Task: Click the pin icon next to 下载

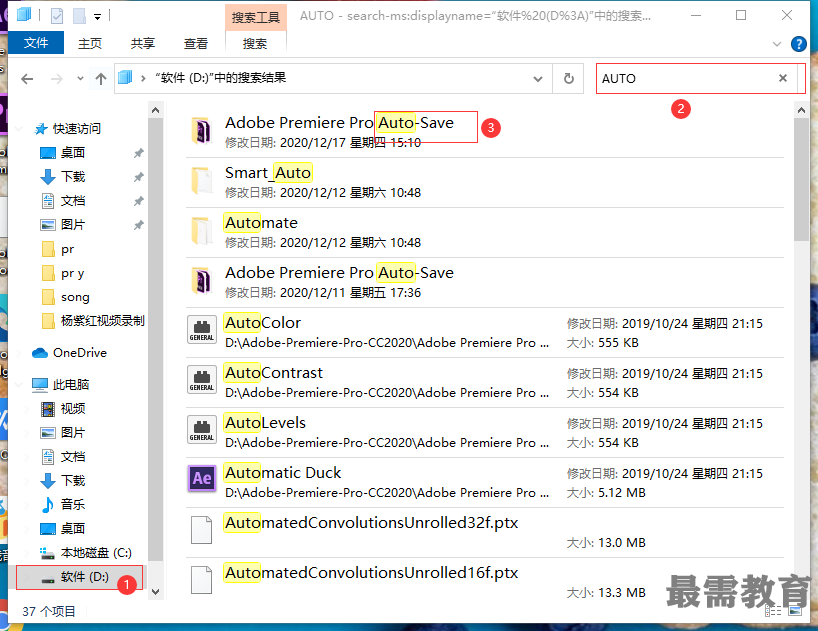Action: coord(138,177)
